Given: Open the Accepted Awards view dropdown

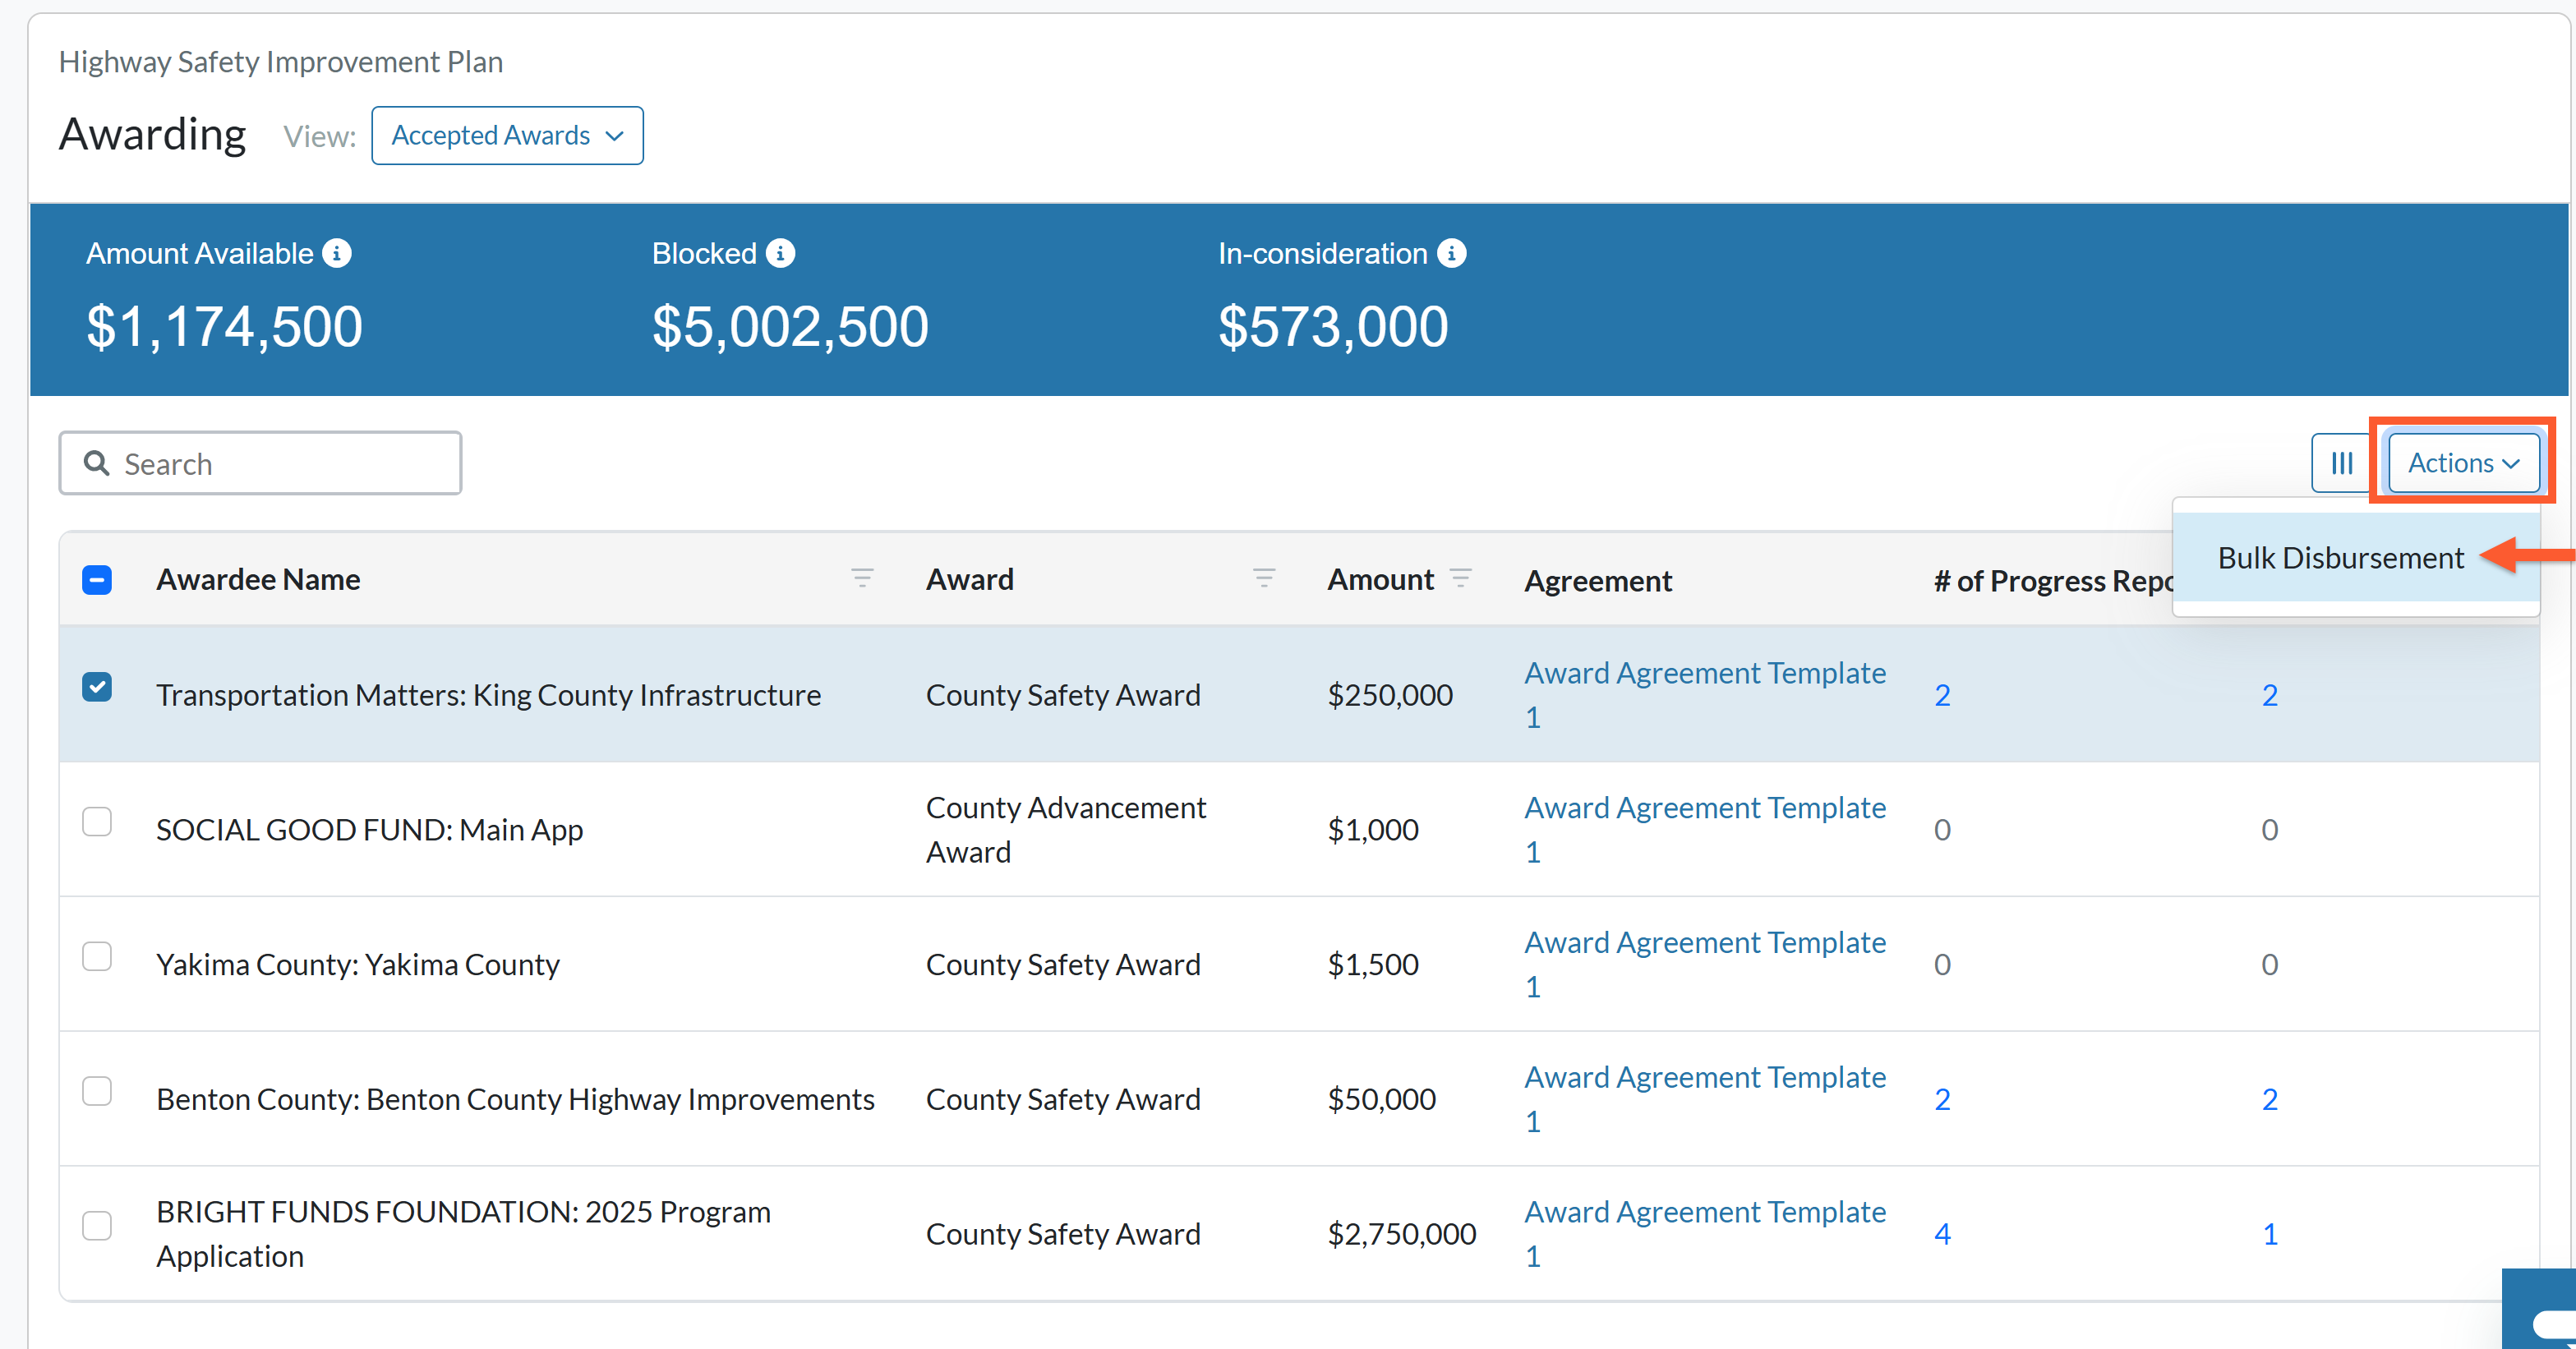Looking at the screenshot, I should (507, 136).
